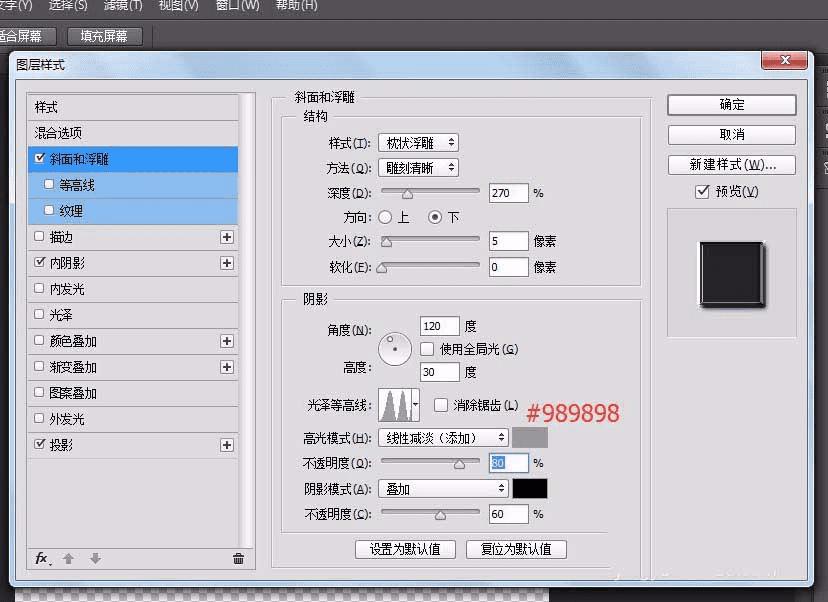Enable the 内发光 checkbox

pos(39,288)
